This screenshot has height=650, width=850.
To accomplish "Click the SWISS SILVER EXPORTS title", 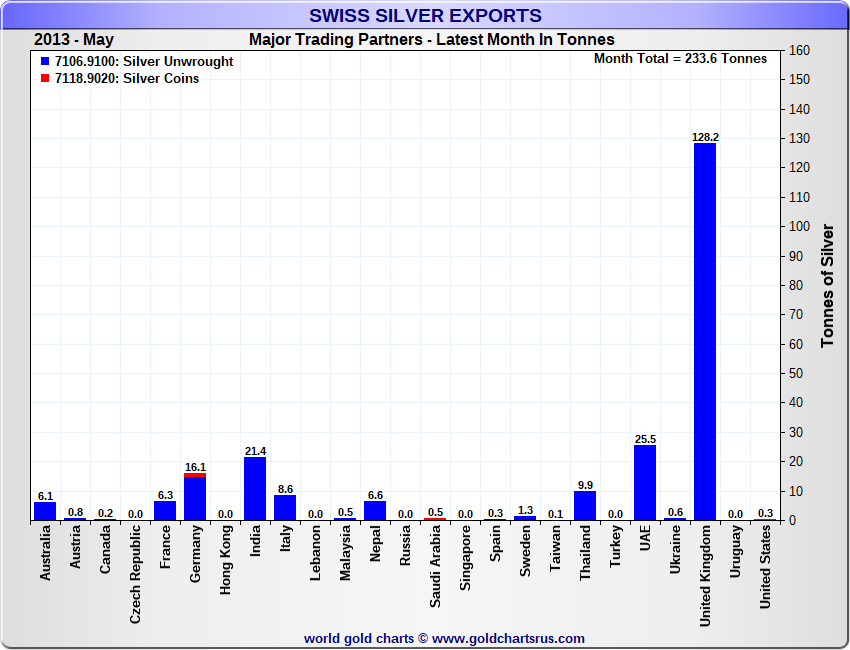I will pos(425,16).
